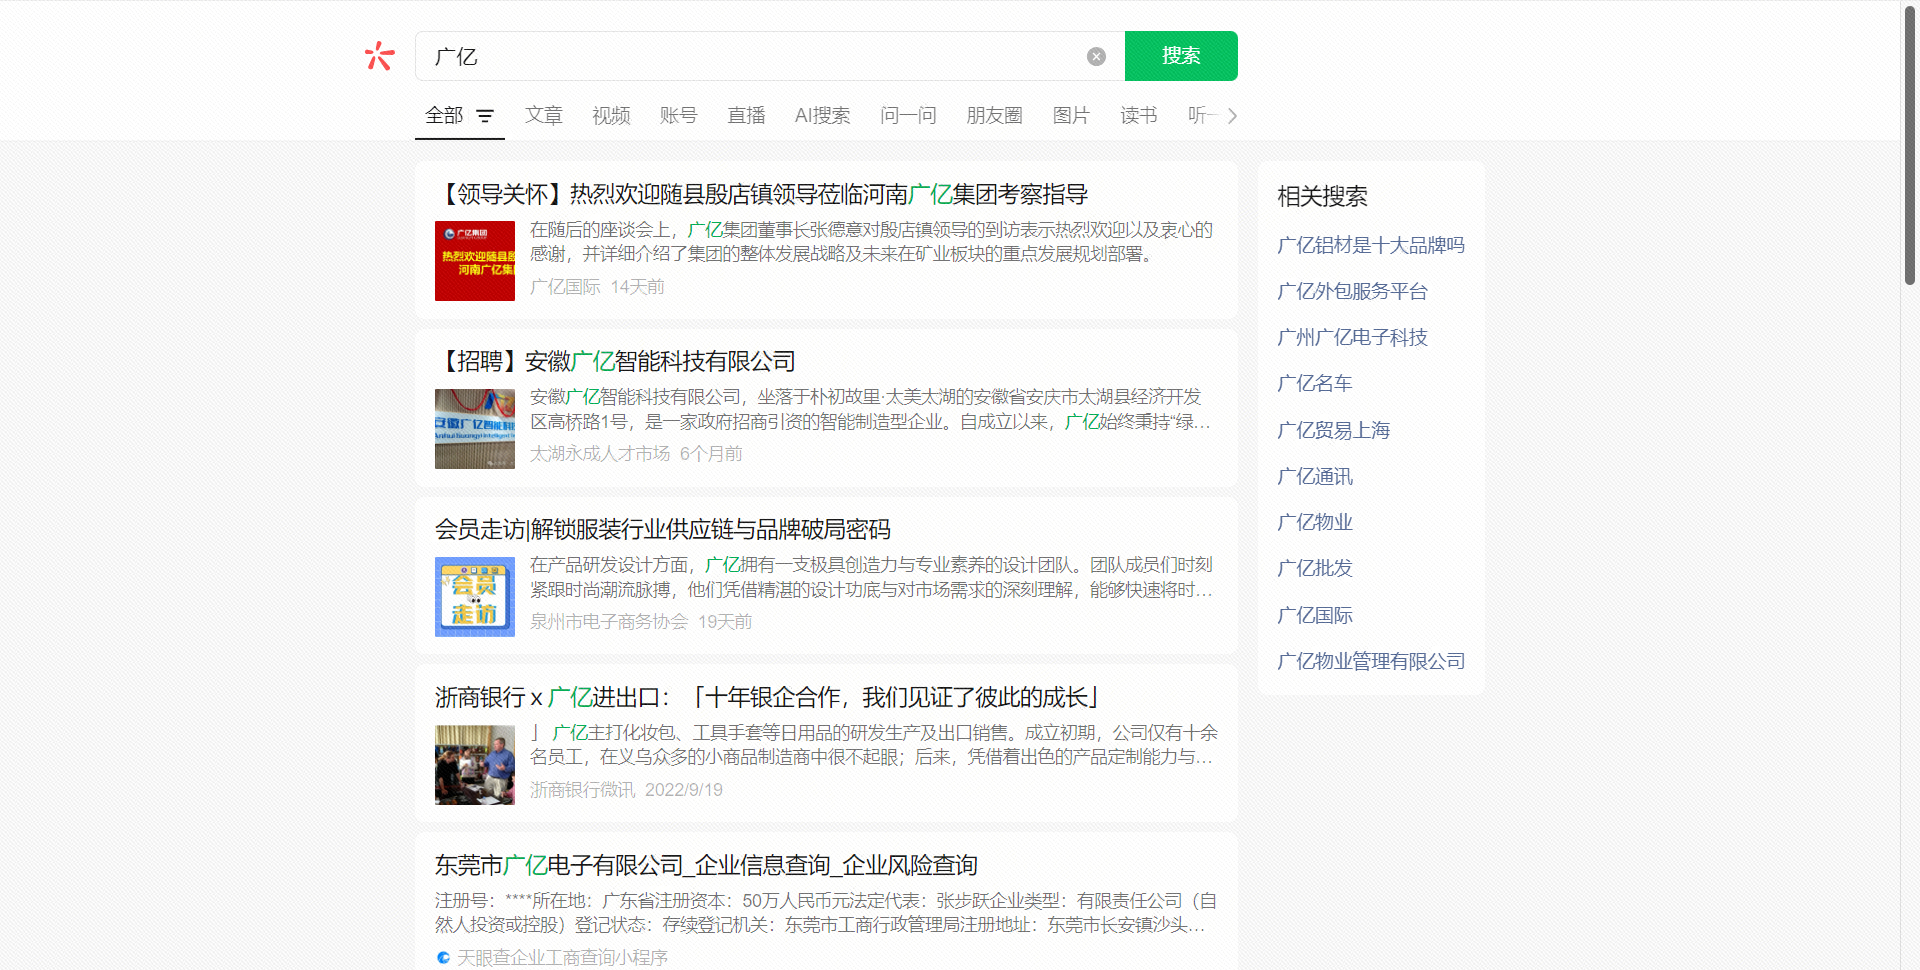This screenshot has height=970, width=1920.
Task: Click the 广亿主打化妆包 snippet text
Action: point(874,745)
